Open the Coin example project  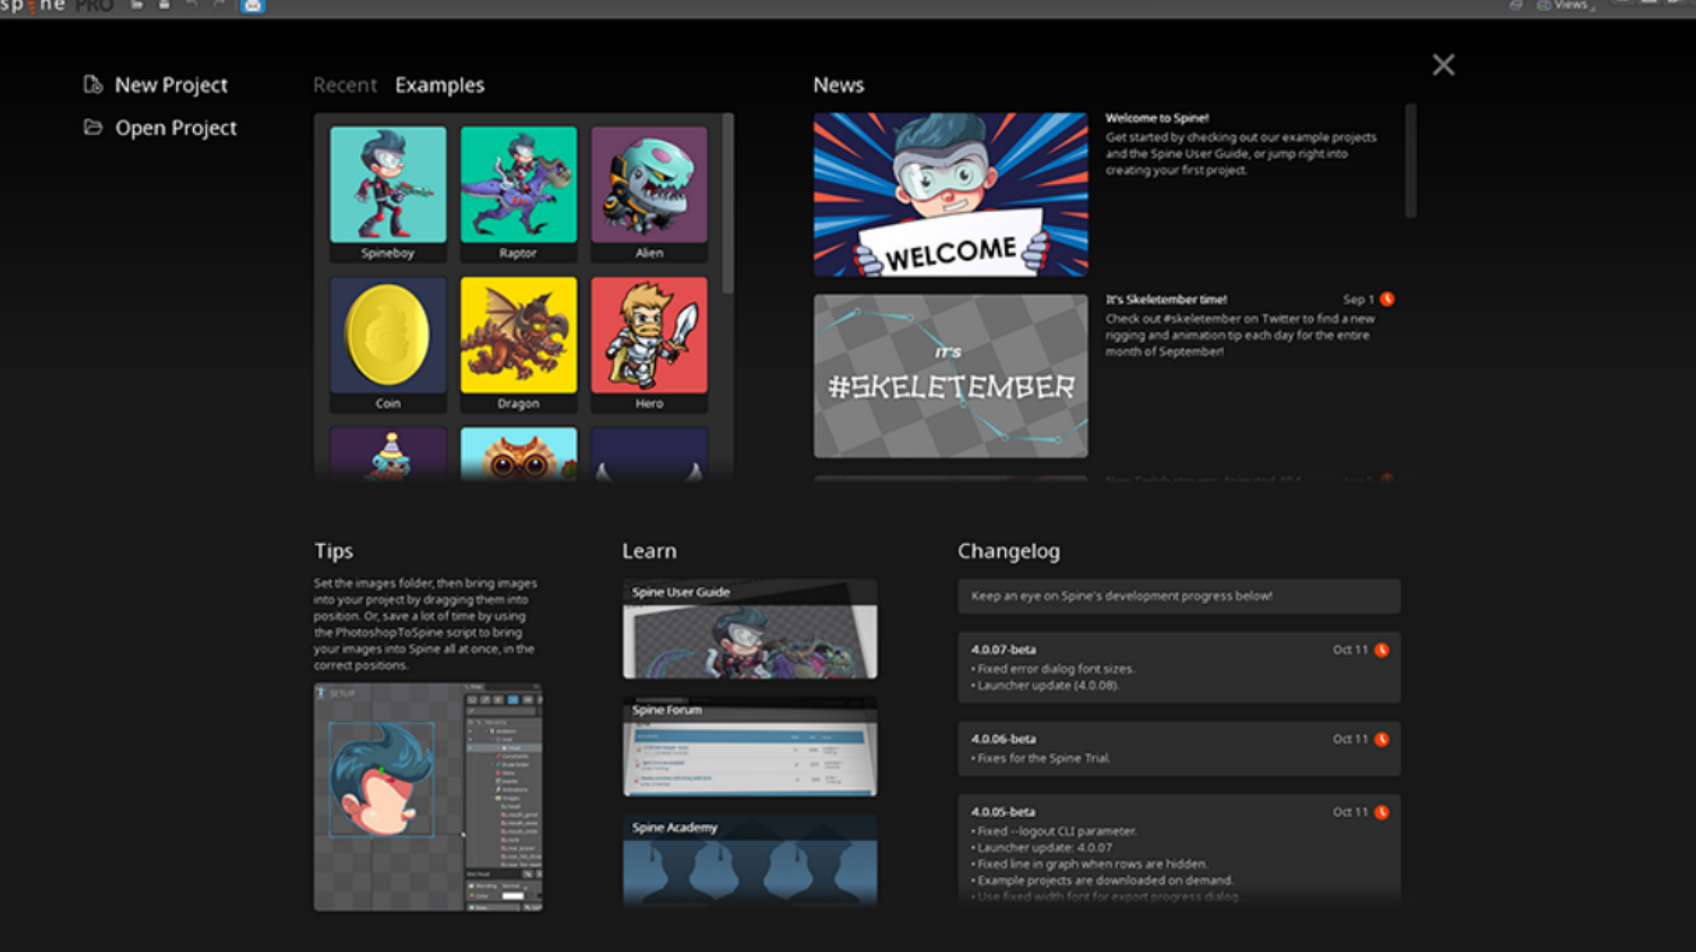[x=388, y=344]
